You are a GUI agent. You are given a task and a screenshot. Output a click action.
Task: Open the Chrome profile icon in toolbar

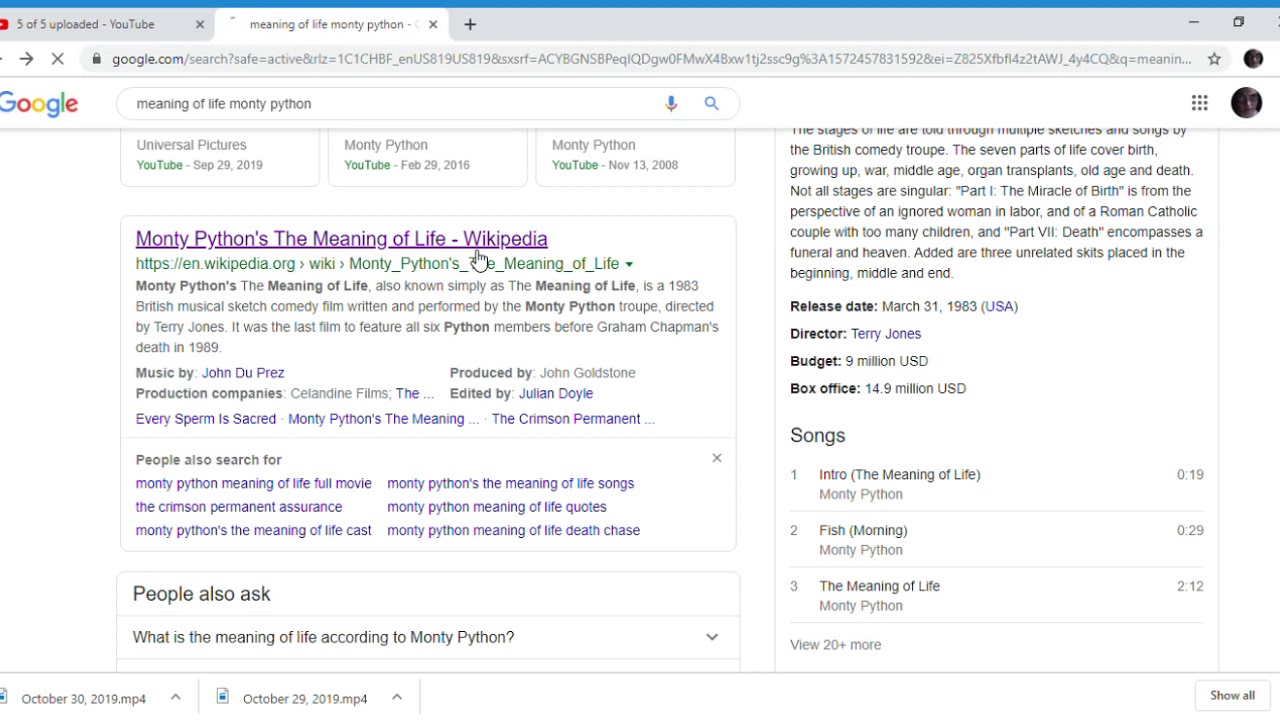(x=1253, y=59)
